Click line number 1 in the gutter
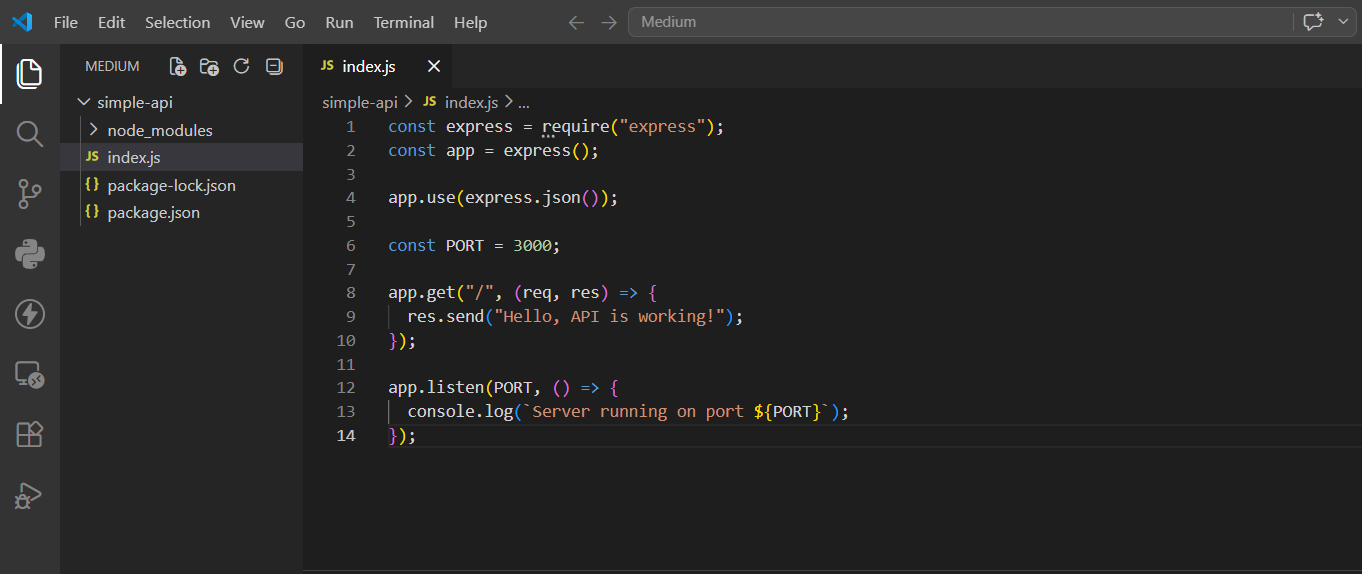 (x=350, y=127)
